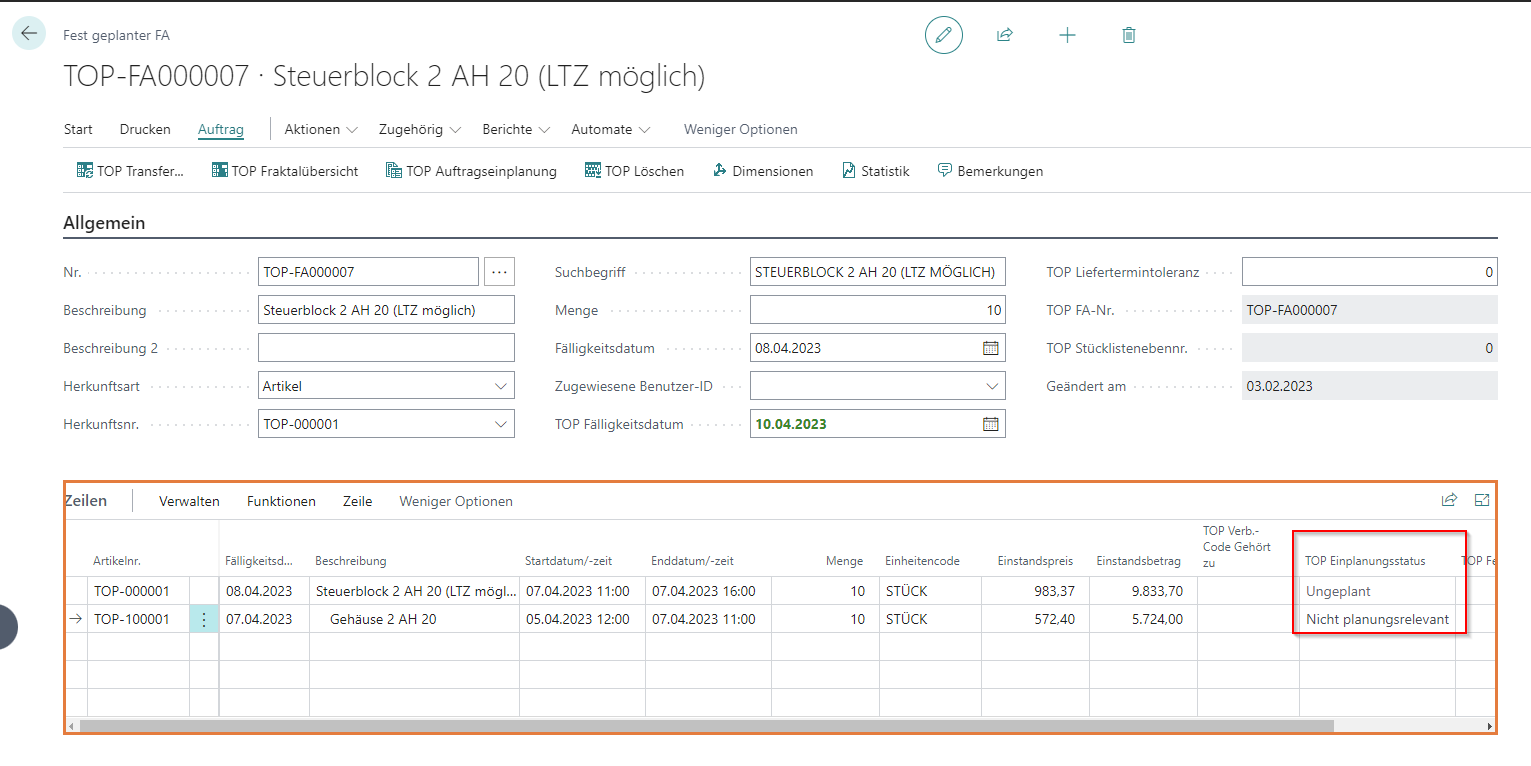Open the Aktionen menu

pos(320,129)
